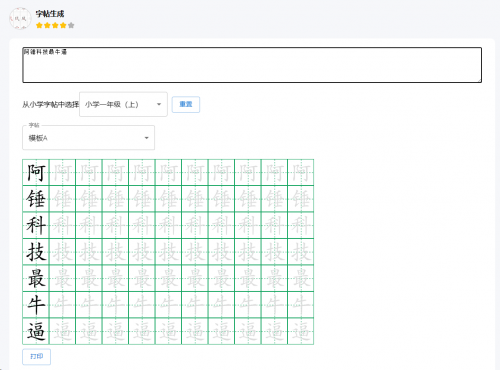Click the arrow of the grade dropdown
Screen dimensions: 500x370
pyautogui.click(x=159, y=104)
